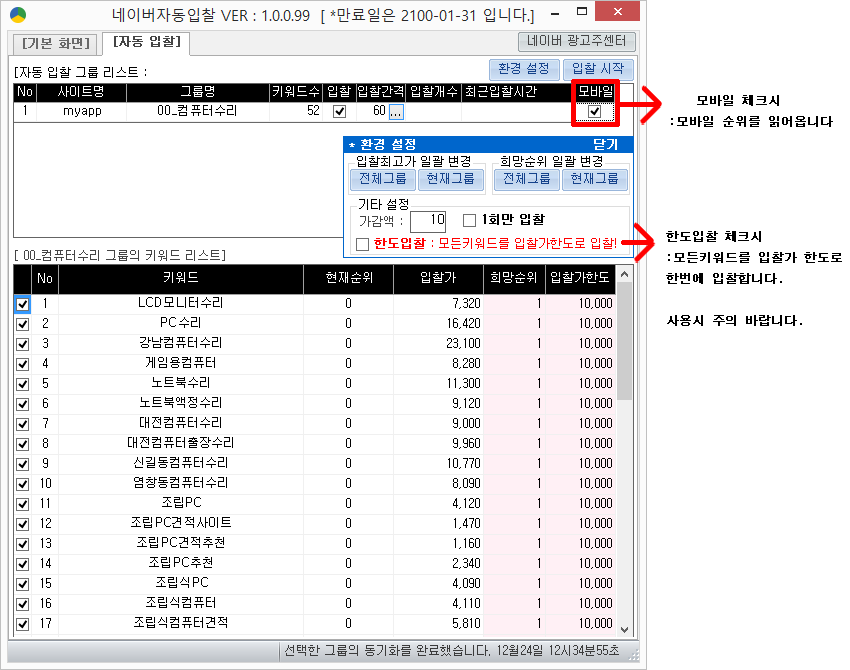Open the bid interval ellipsis button next to 60
This screenshot has width=850, height=670.
pos(396,112)
